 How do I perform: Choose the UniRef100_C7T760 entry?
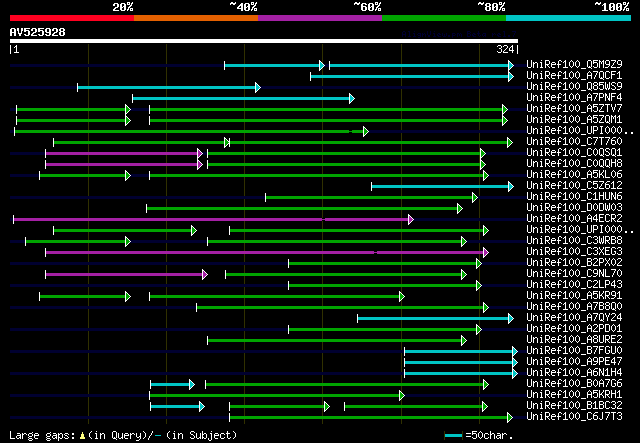[x=574, y=142]
